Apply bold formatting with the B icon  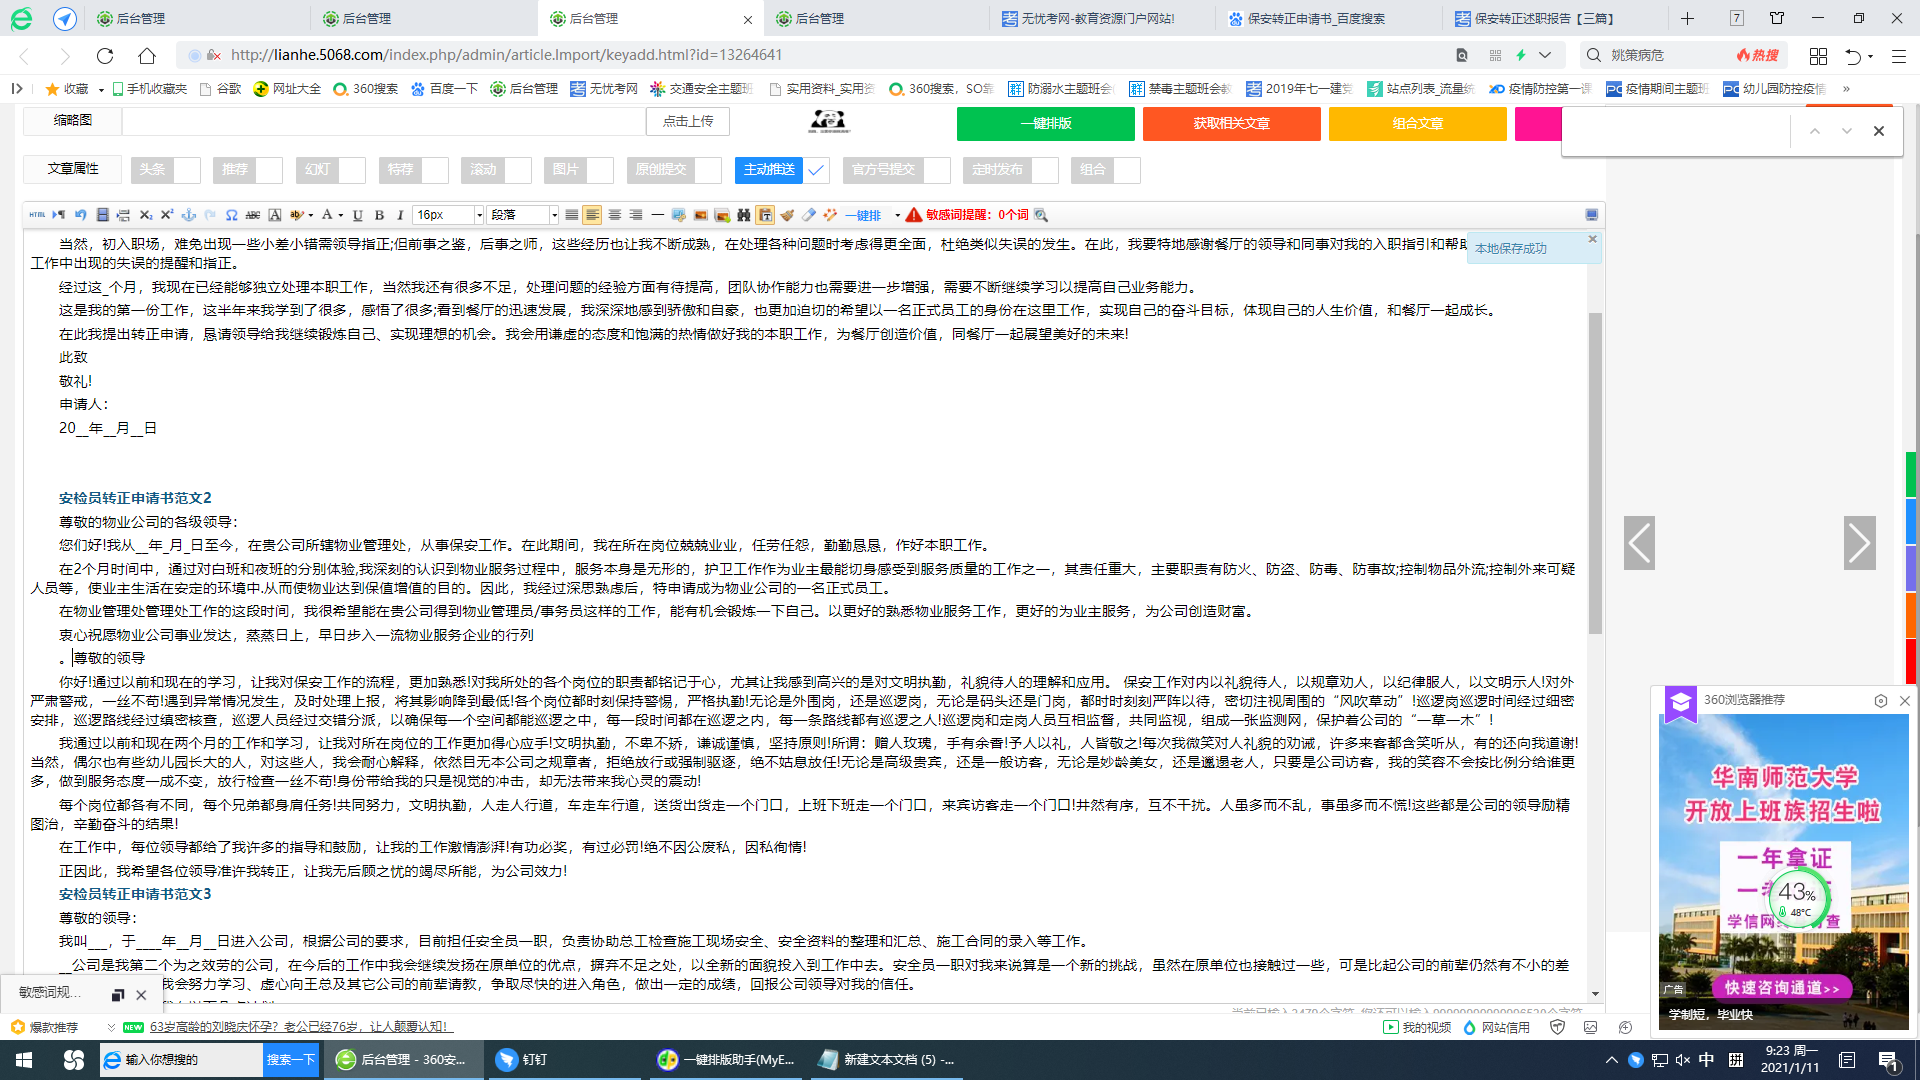378,215
